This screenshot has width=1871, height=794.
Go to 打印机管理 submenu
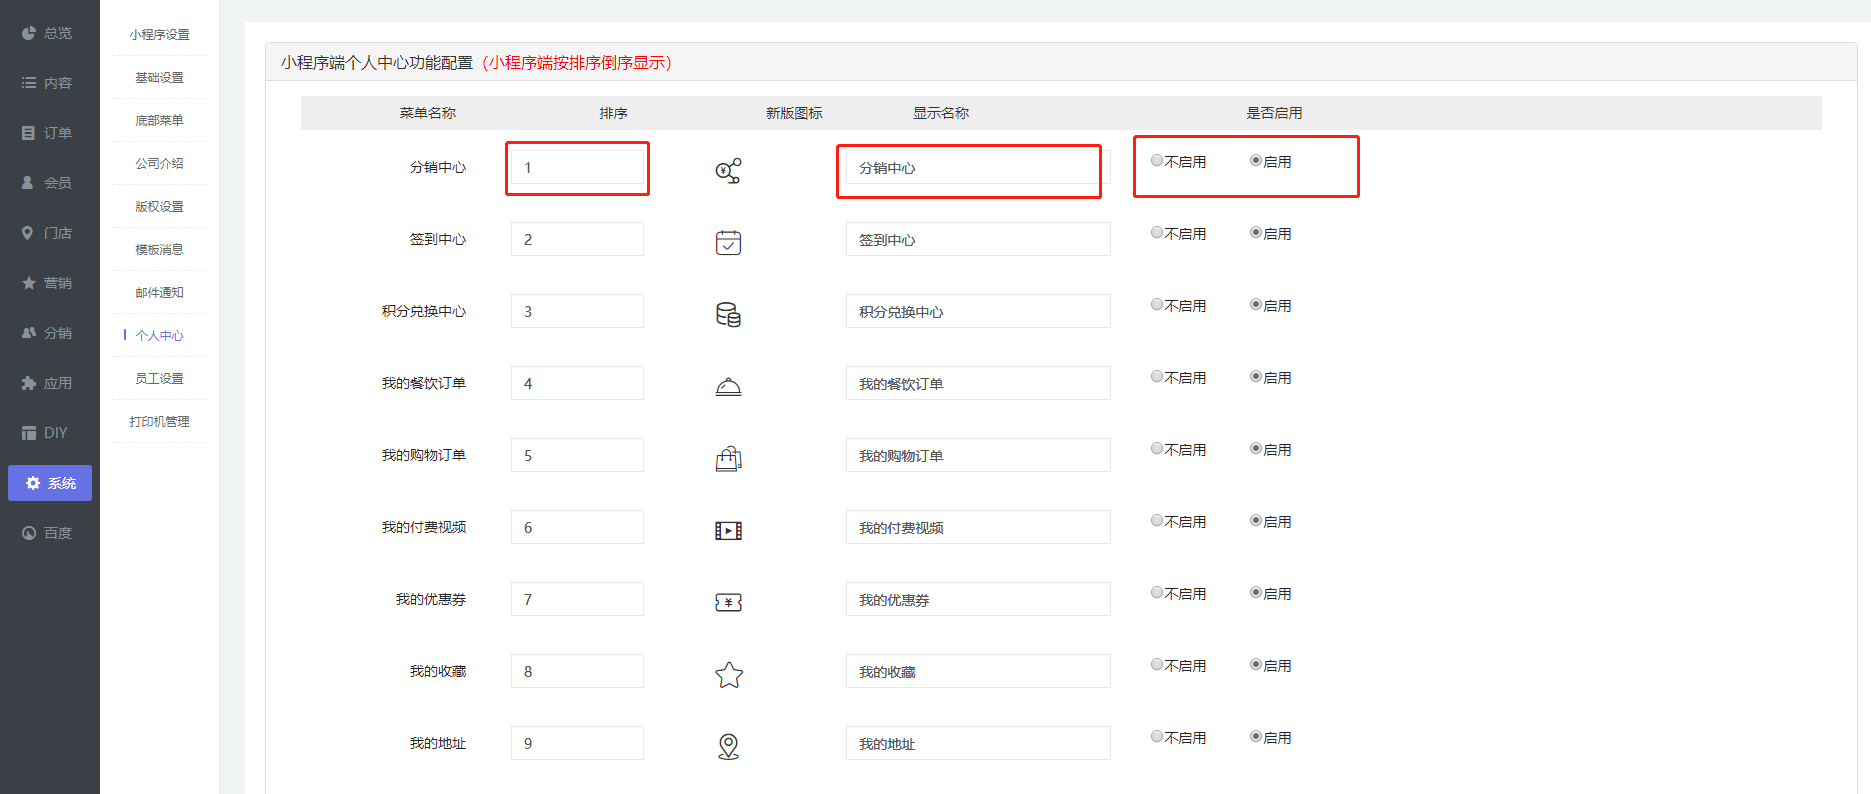click(159, 421)
